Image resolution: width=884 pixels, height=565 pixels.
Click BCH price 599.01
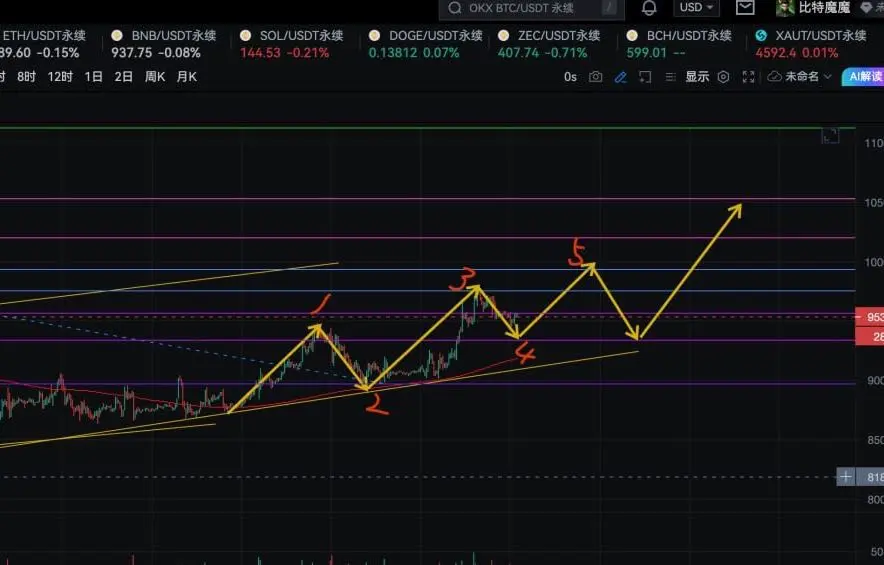coord(647,53)
